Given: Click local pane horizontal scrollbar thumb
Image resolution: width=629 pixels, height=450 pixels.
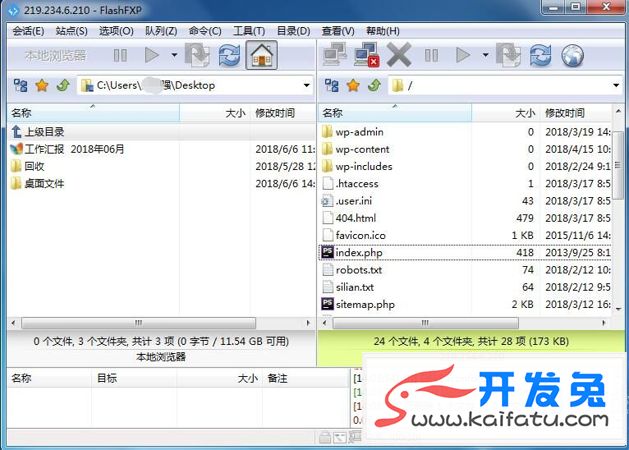Looking at the screenshot, I should pyautogui.click(x=138, y=323).
